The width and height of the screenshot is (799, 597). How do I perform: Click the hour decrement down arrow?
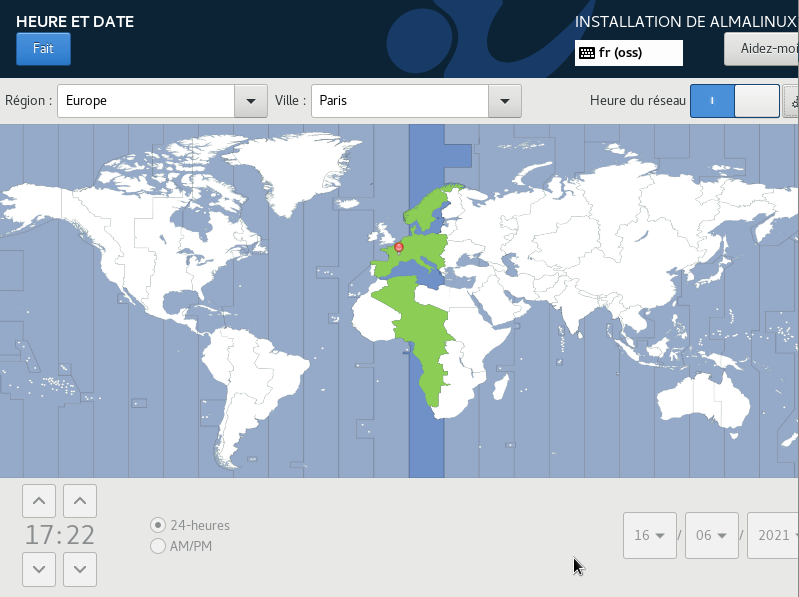coord(38,569)
